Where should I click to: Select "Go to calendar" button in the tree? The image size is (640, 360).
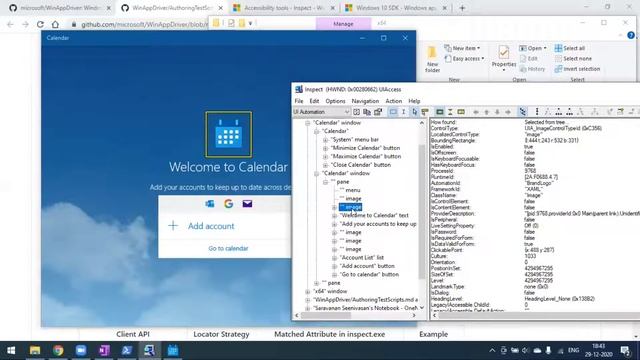click(369, 275)
